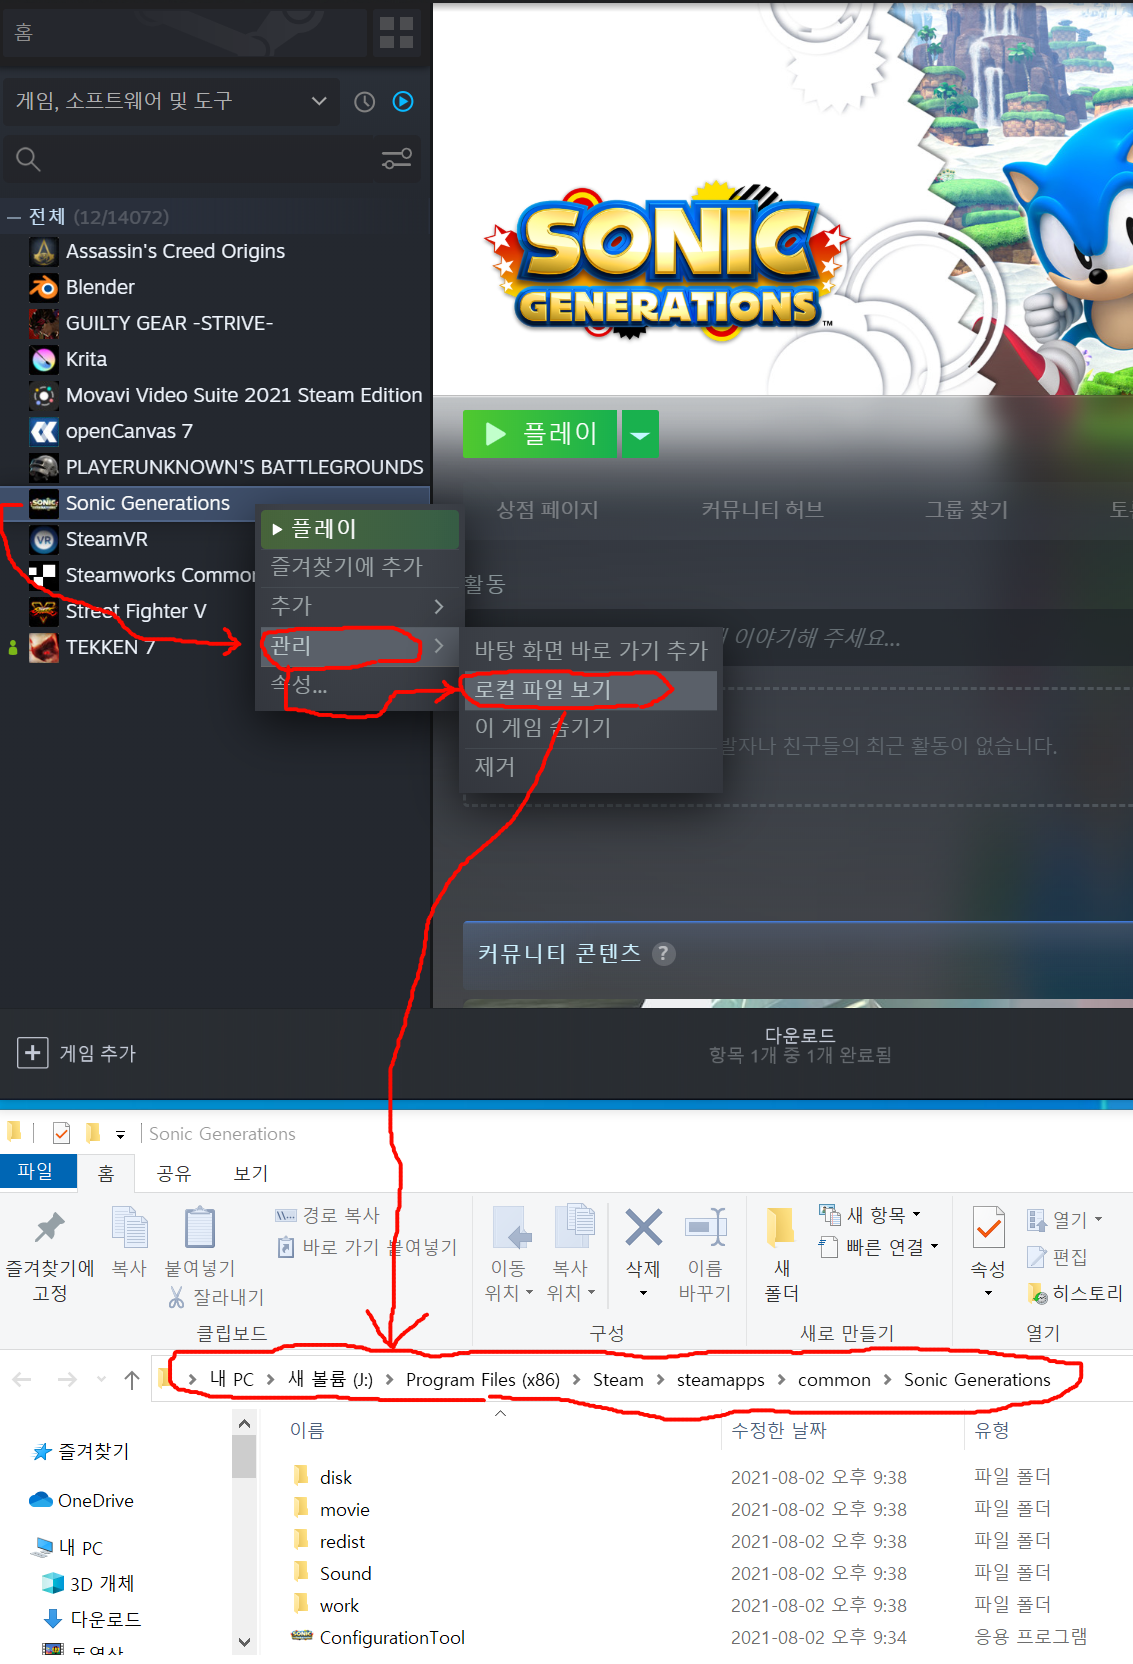Viewport: 1133px width, 1664px height.
Task: Open the 그룹 찾기 link
Action: [966, 510]
